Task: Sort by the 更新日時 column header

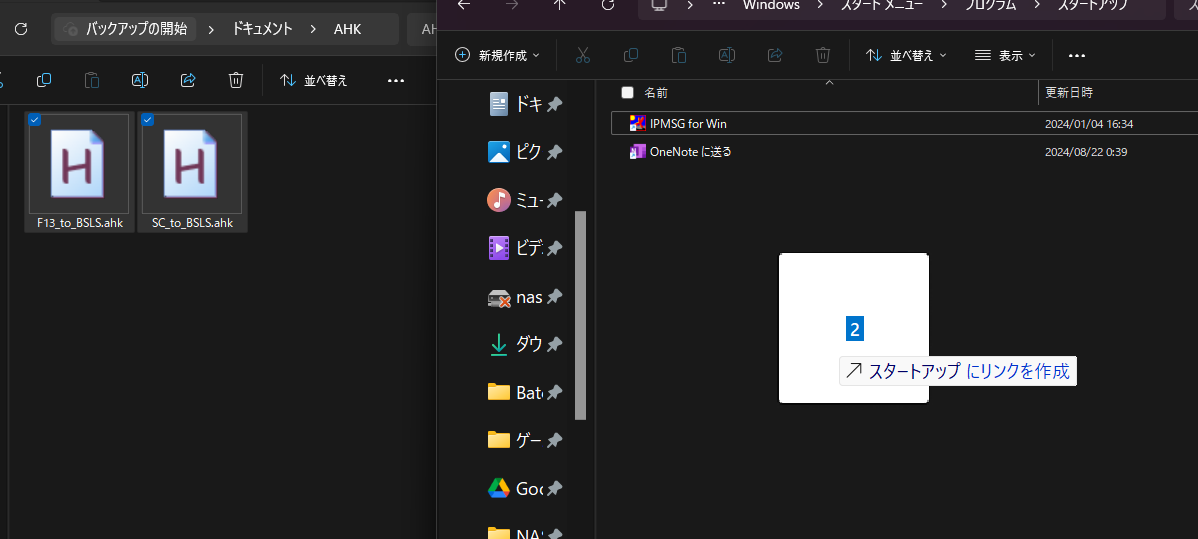Action: (1068, 93)
